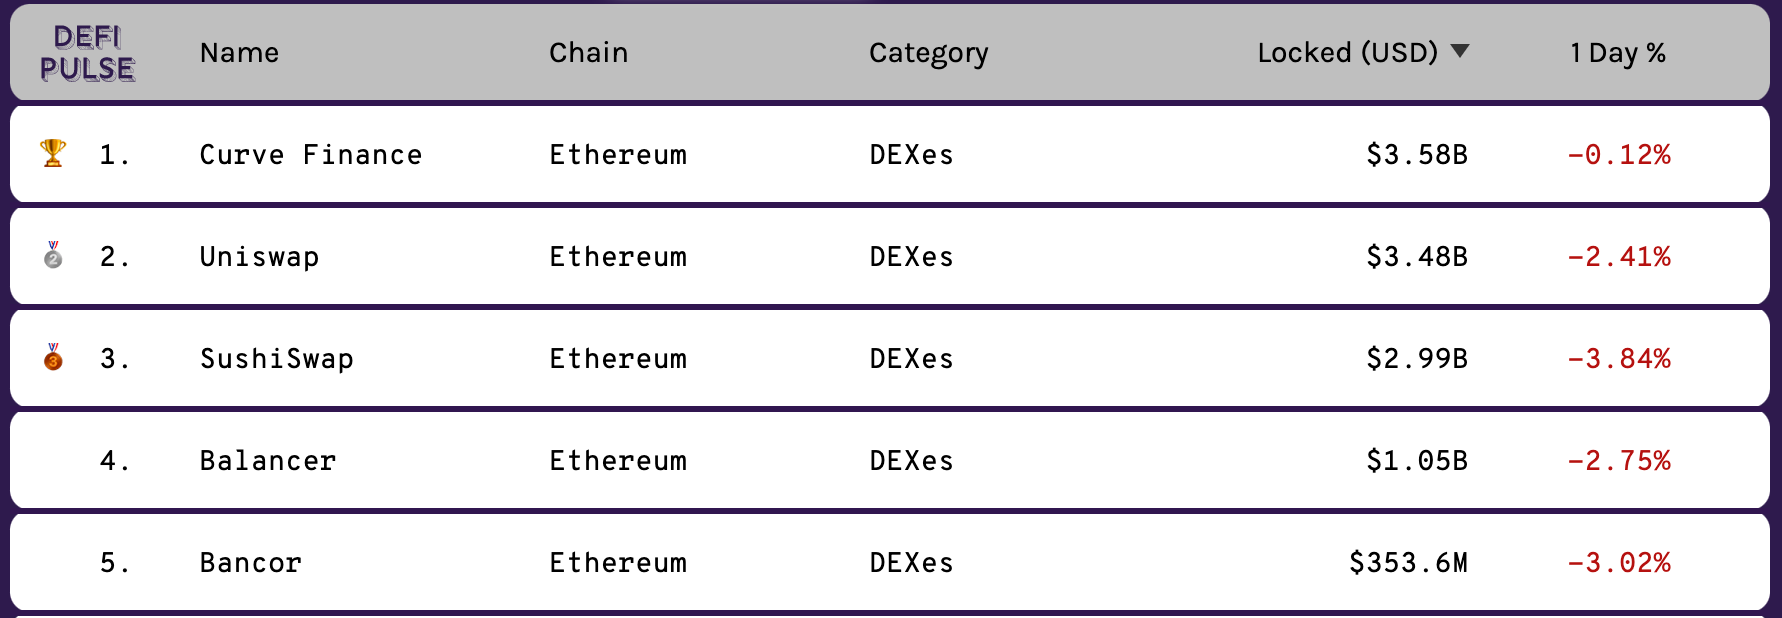Click Uniswap's $3.48B locked value
Image resolution: width=1782 pixels, height=618 pixels.
[x=1416, y=257]
